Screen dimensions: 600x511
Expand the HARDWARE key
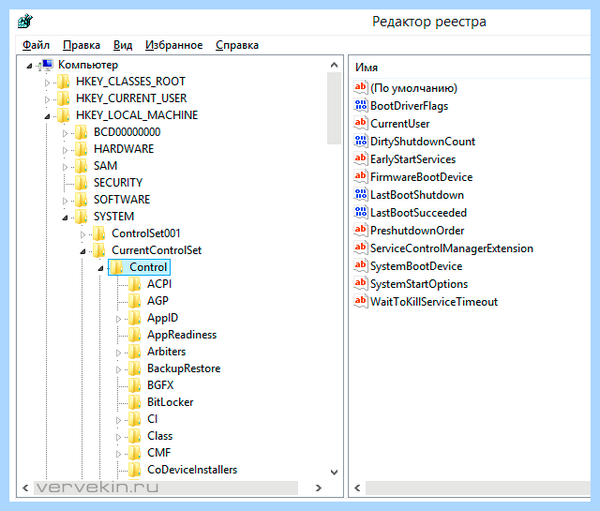tap(65, 150)
